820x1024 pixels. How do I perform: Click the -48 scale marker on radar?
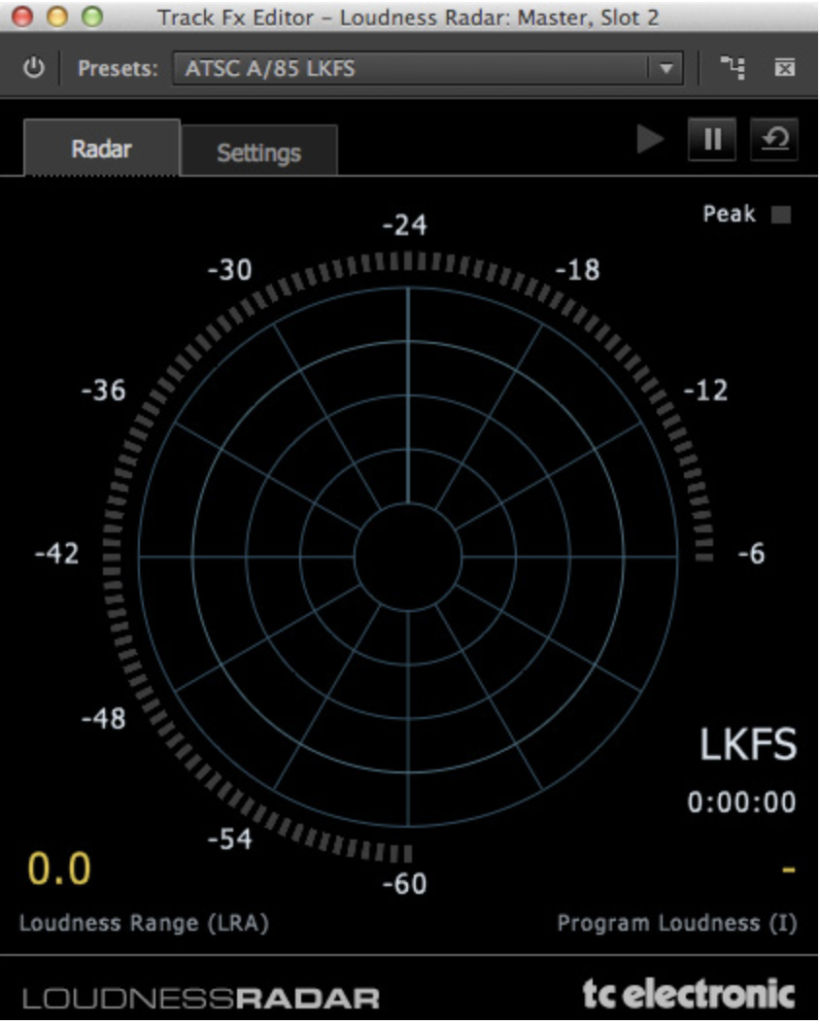click(103, 719)
